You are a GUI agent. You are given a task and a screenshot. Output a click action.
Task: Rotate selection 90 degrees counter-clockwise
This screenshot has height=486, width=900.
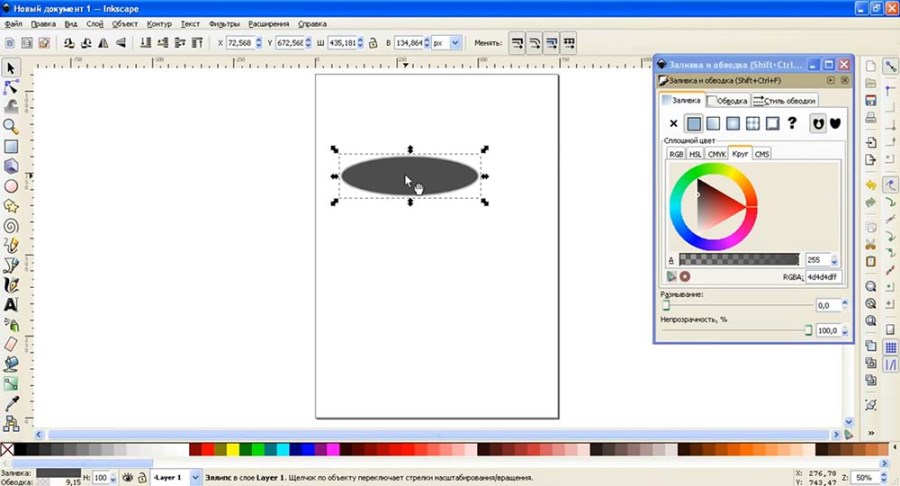(69, 43)
